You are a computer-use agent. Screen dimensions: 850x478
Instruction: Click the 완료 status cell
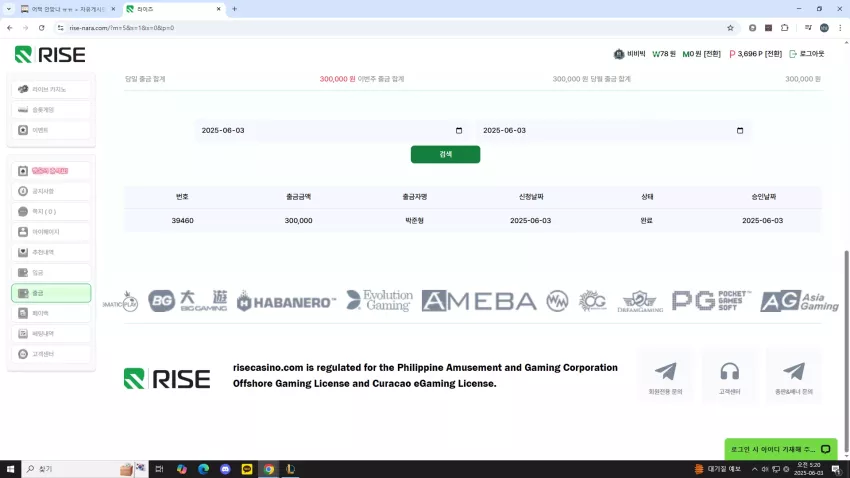[646, 221]
